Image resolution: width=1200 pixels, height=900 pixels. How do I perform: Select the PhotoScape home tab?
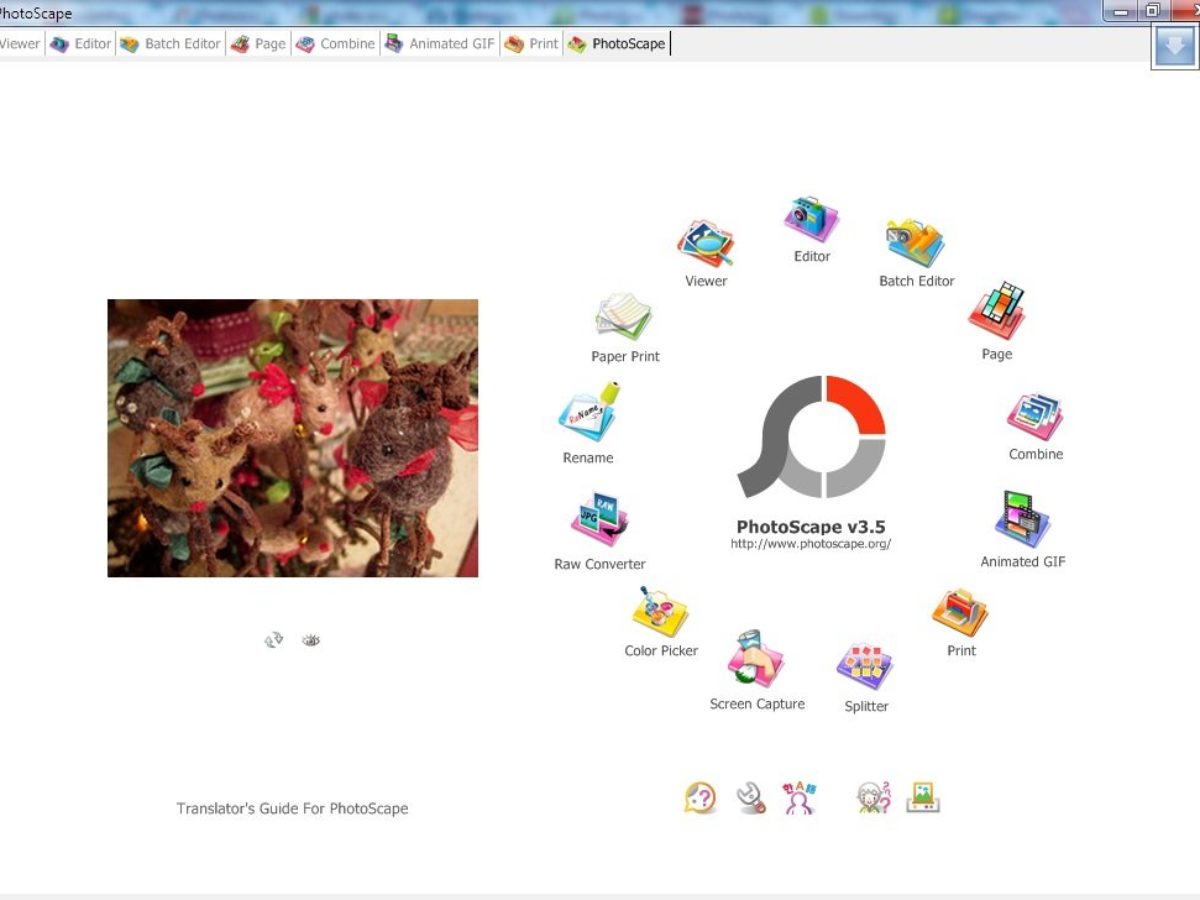pyautogui.click(x=617, y=44)
